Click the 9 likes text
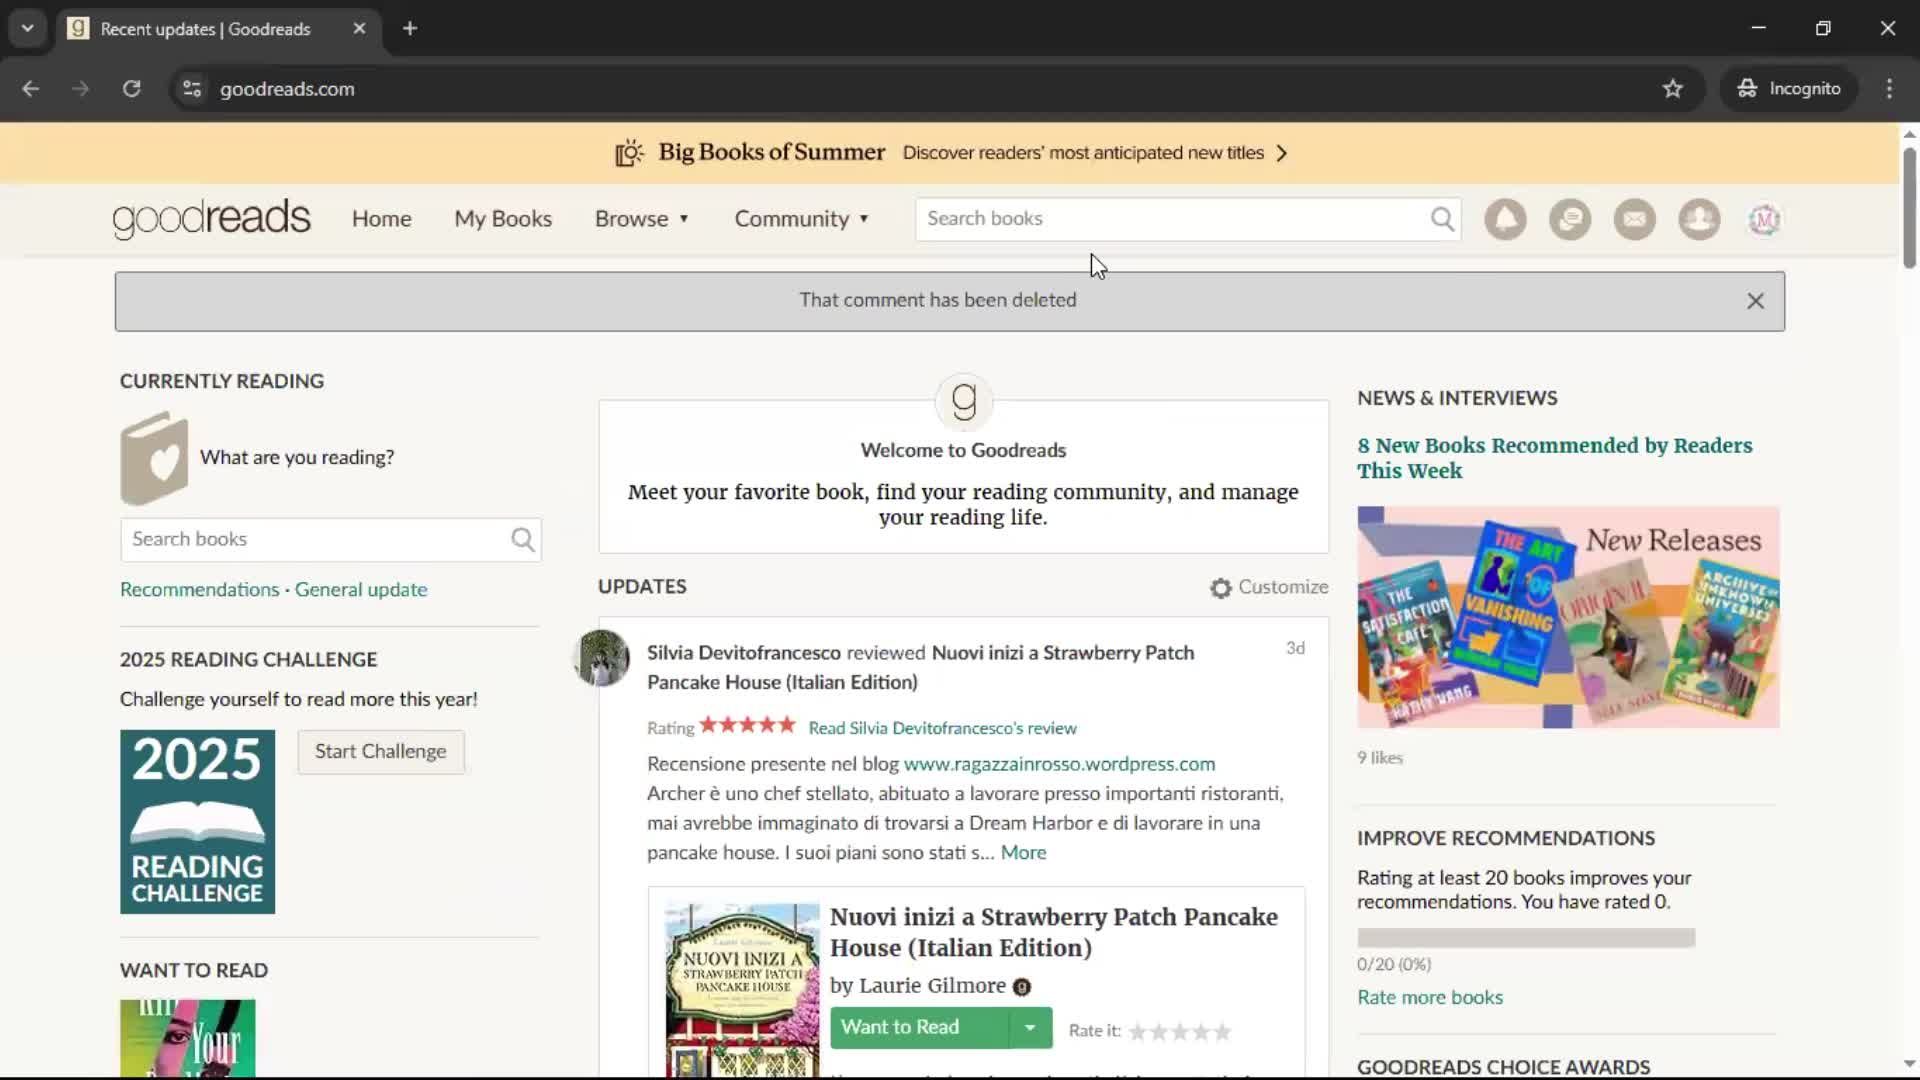 click(x=1380, y=759)
